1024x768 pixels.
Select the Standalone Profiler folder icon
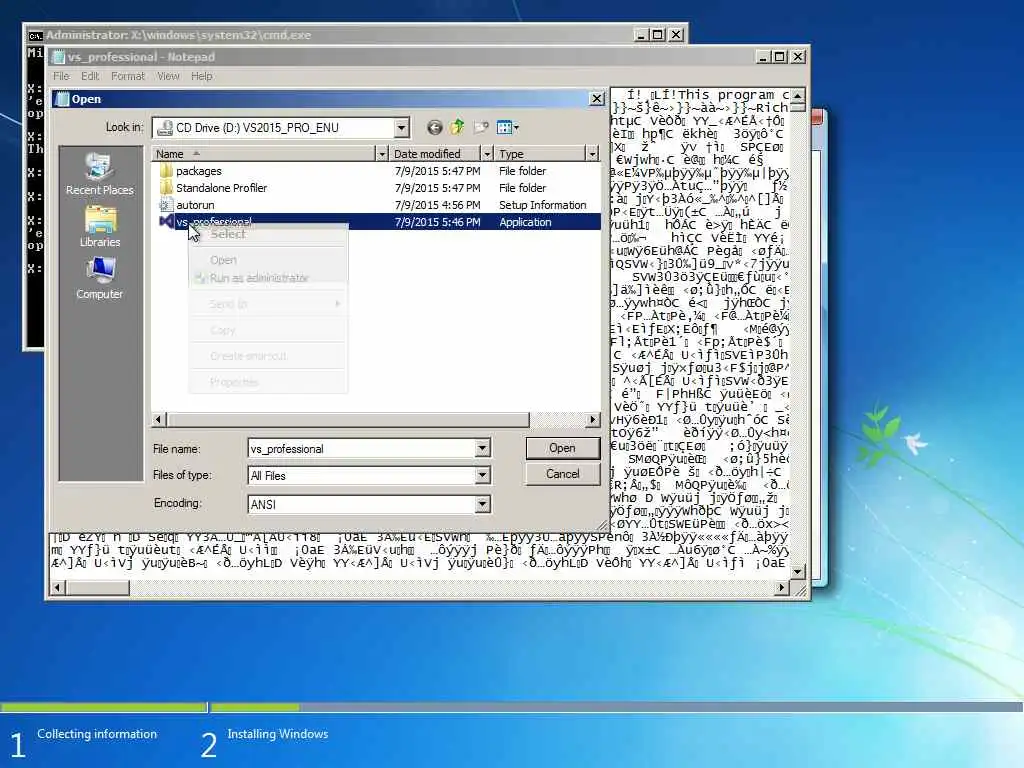(166, 188)
